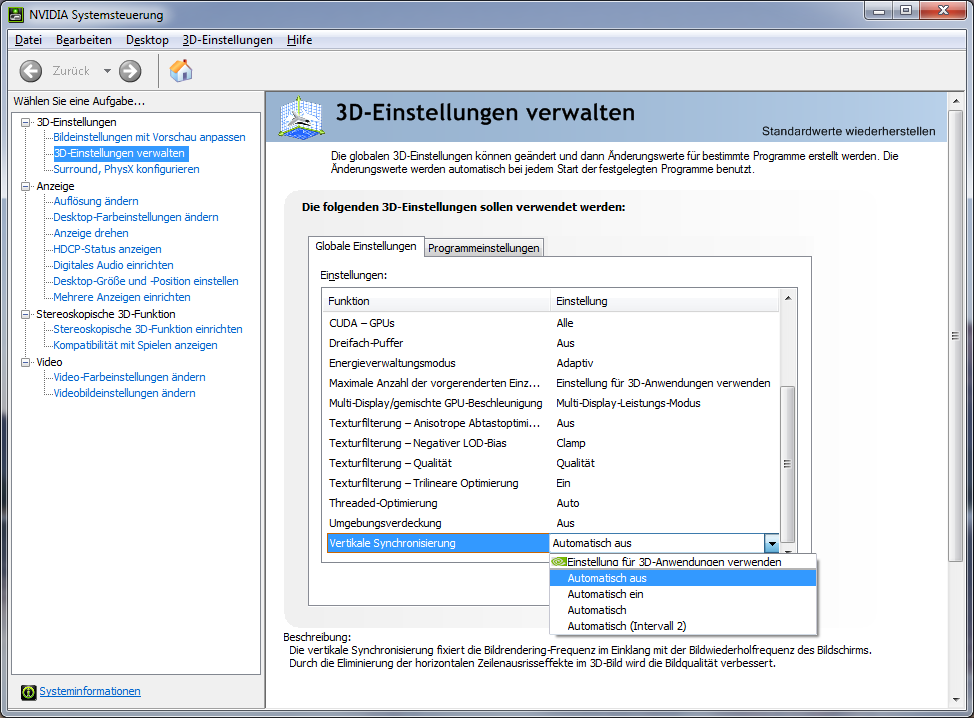The image size is (974, 718).
Task: Click Standardwerte wiederherstellen link
Action: click(x=848, y=131)
